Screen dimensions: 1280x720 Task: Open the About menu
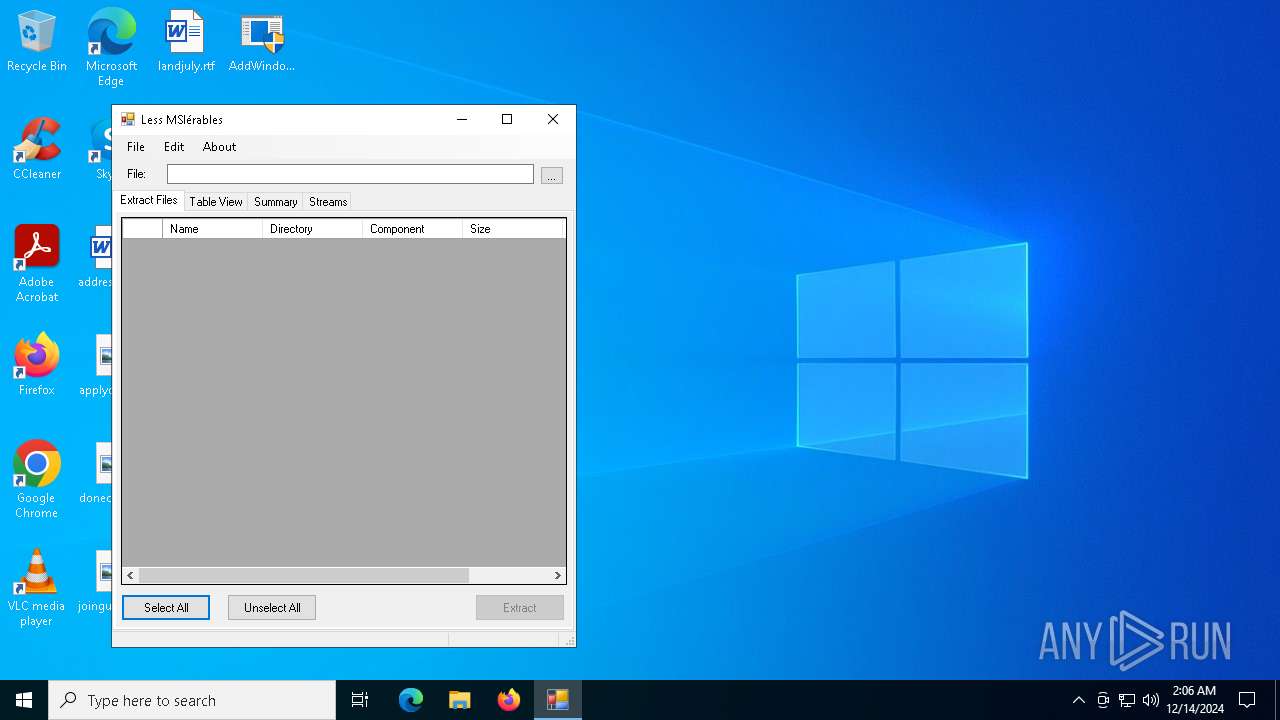coord(219,147)
